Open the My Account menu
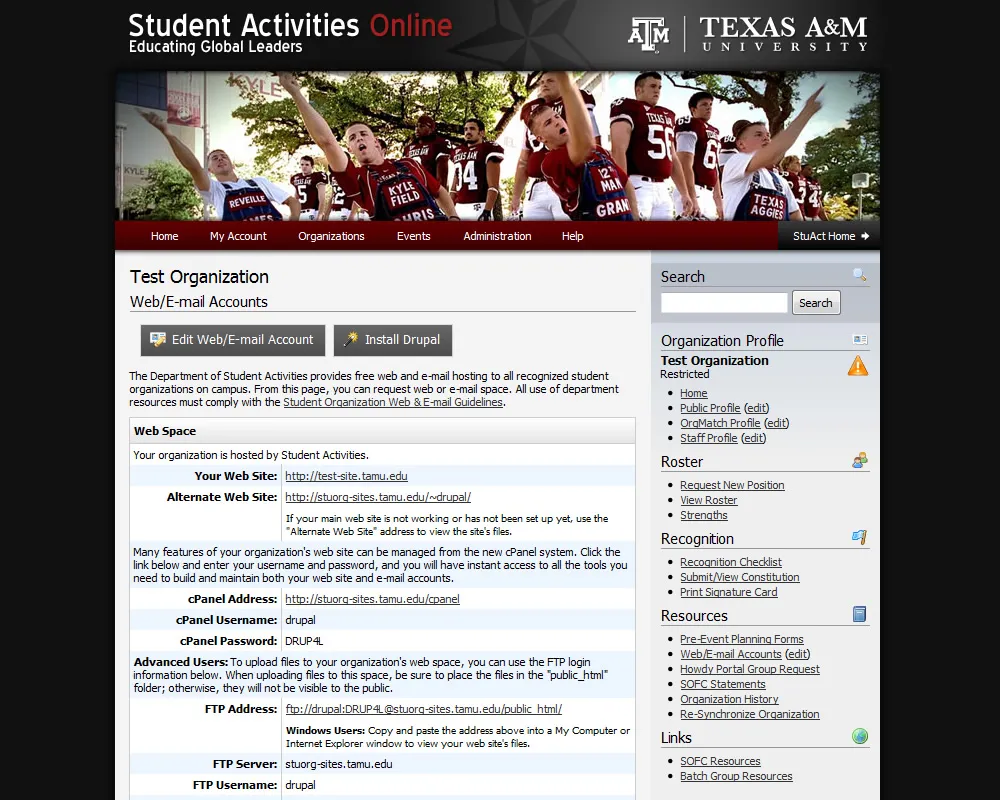1000x800 pixels. [238, 236]
